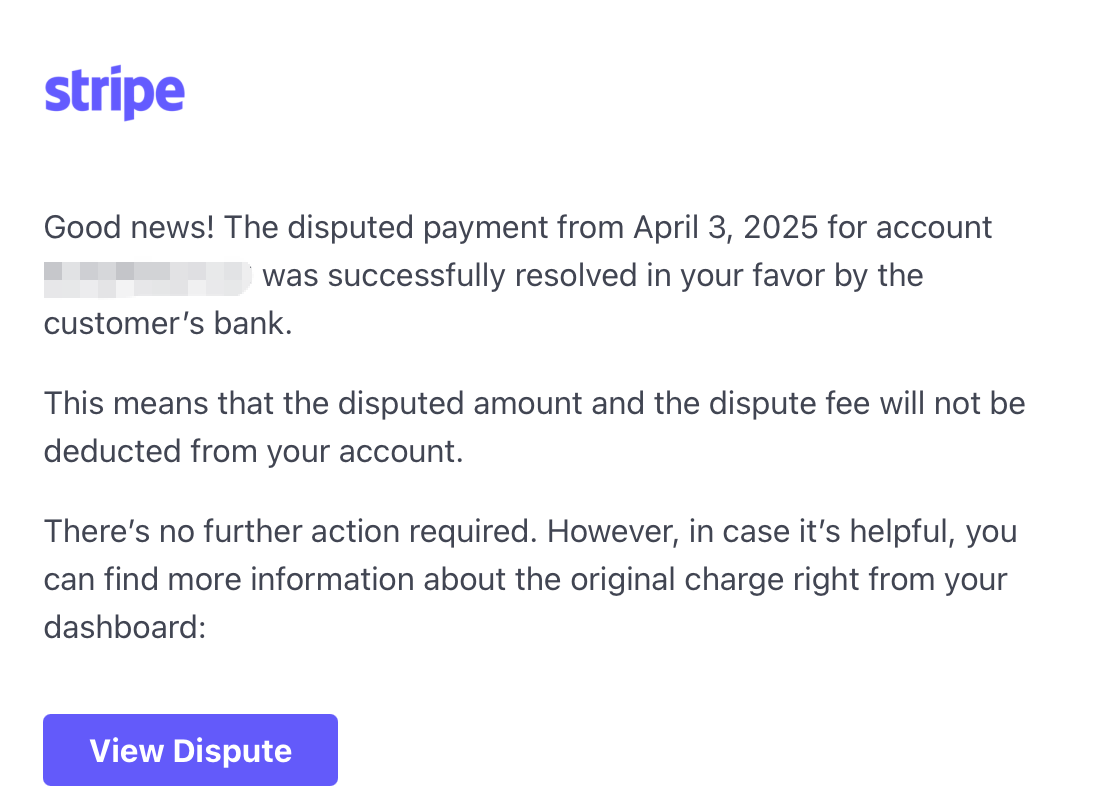Select the blurred account name
This screenshot has height=810, width=1112.
[148, 278]
